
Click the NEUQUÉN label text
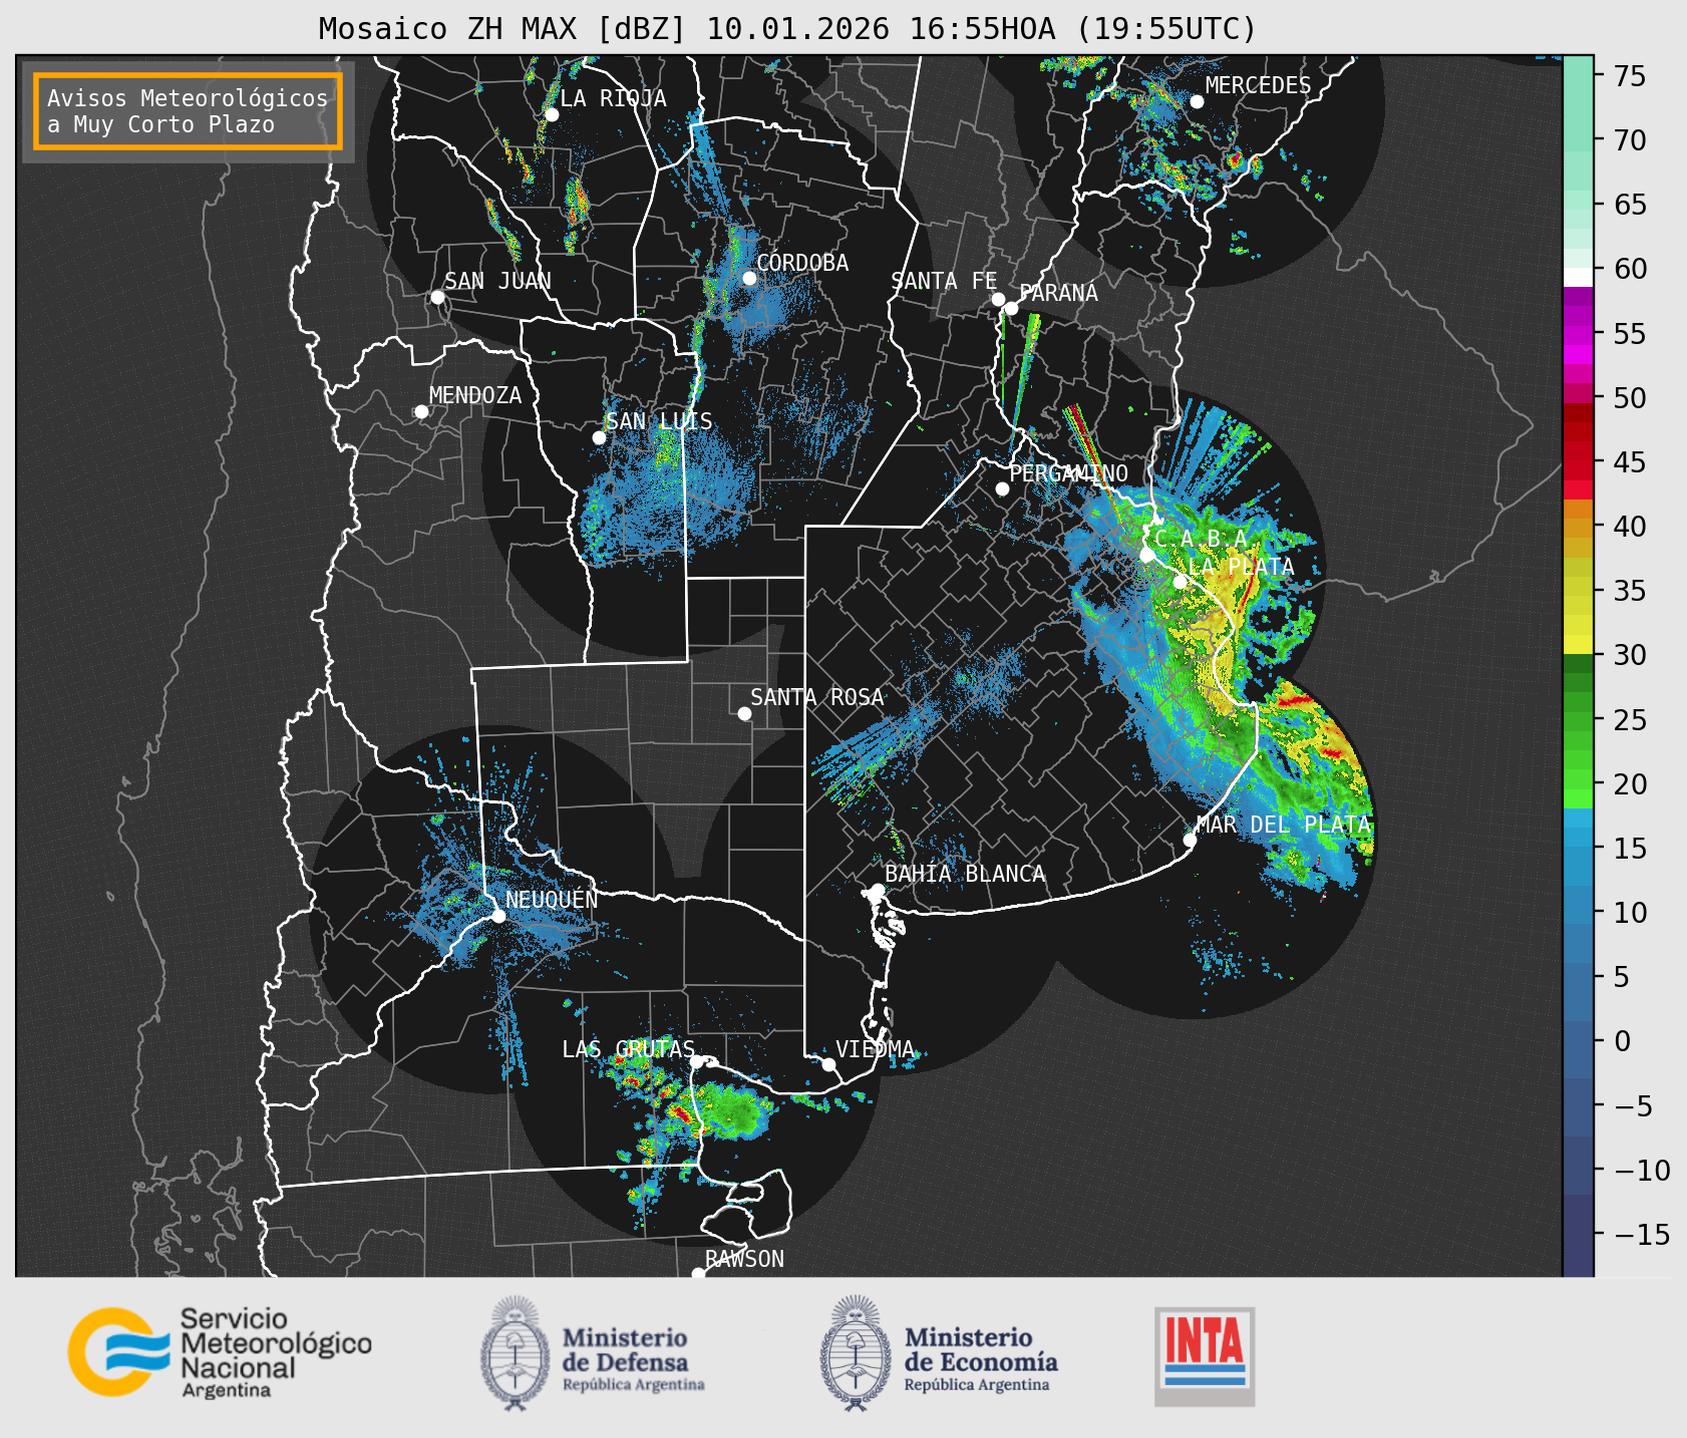[x=552, y=899]
